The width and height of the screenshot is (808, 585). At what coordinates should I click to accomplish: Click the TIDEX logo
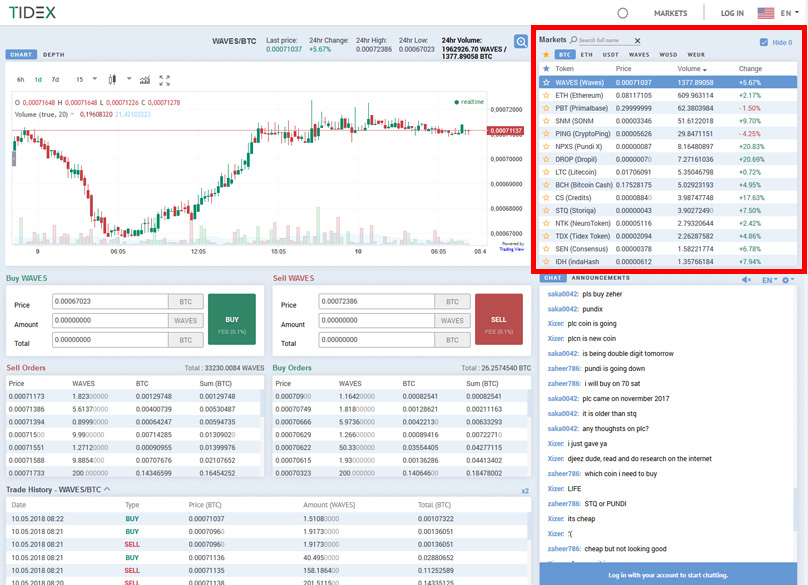click(32, 12)
